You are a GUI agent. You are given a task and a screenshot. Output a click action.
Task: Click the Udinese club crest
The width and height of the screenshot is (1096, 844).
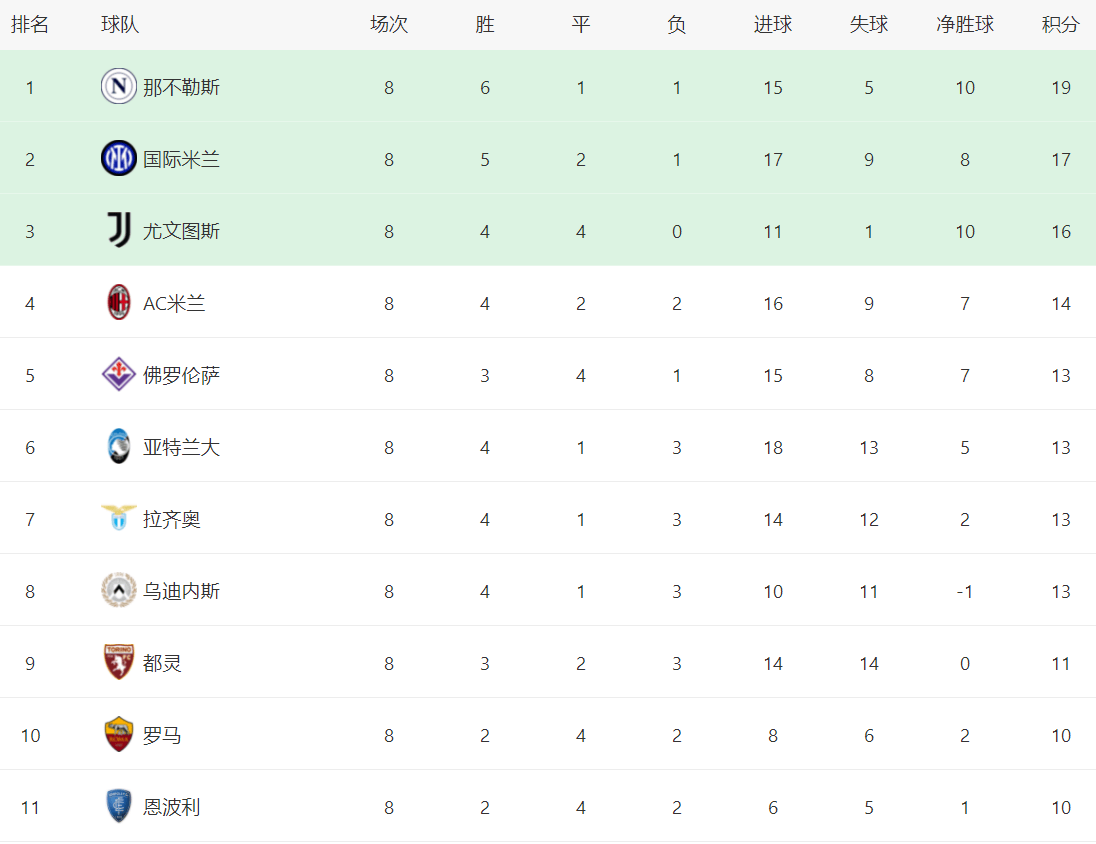pos(118,591)
